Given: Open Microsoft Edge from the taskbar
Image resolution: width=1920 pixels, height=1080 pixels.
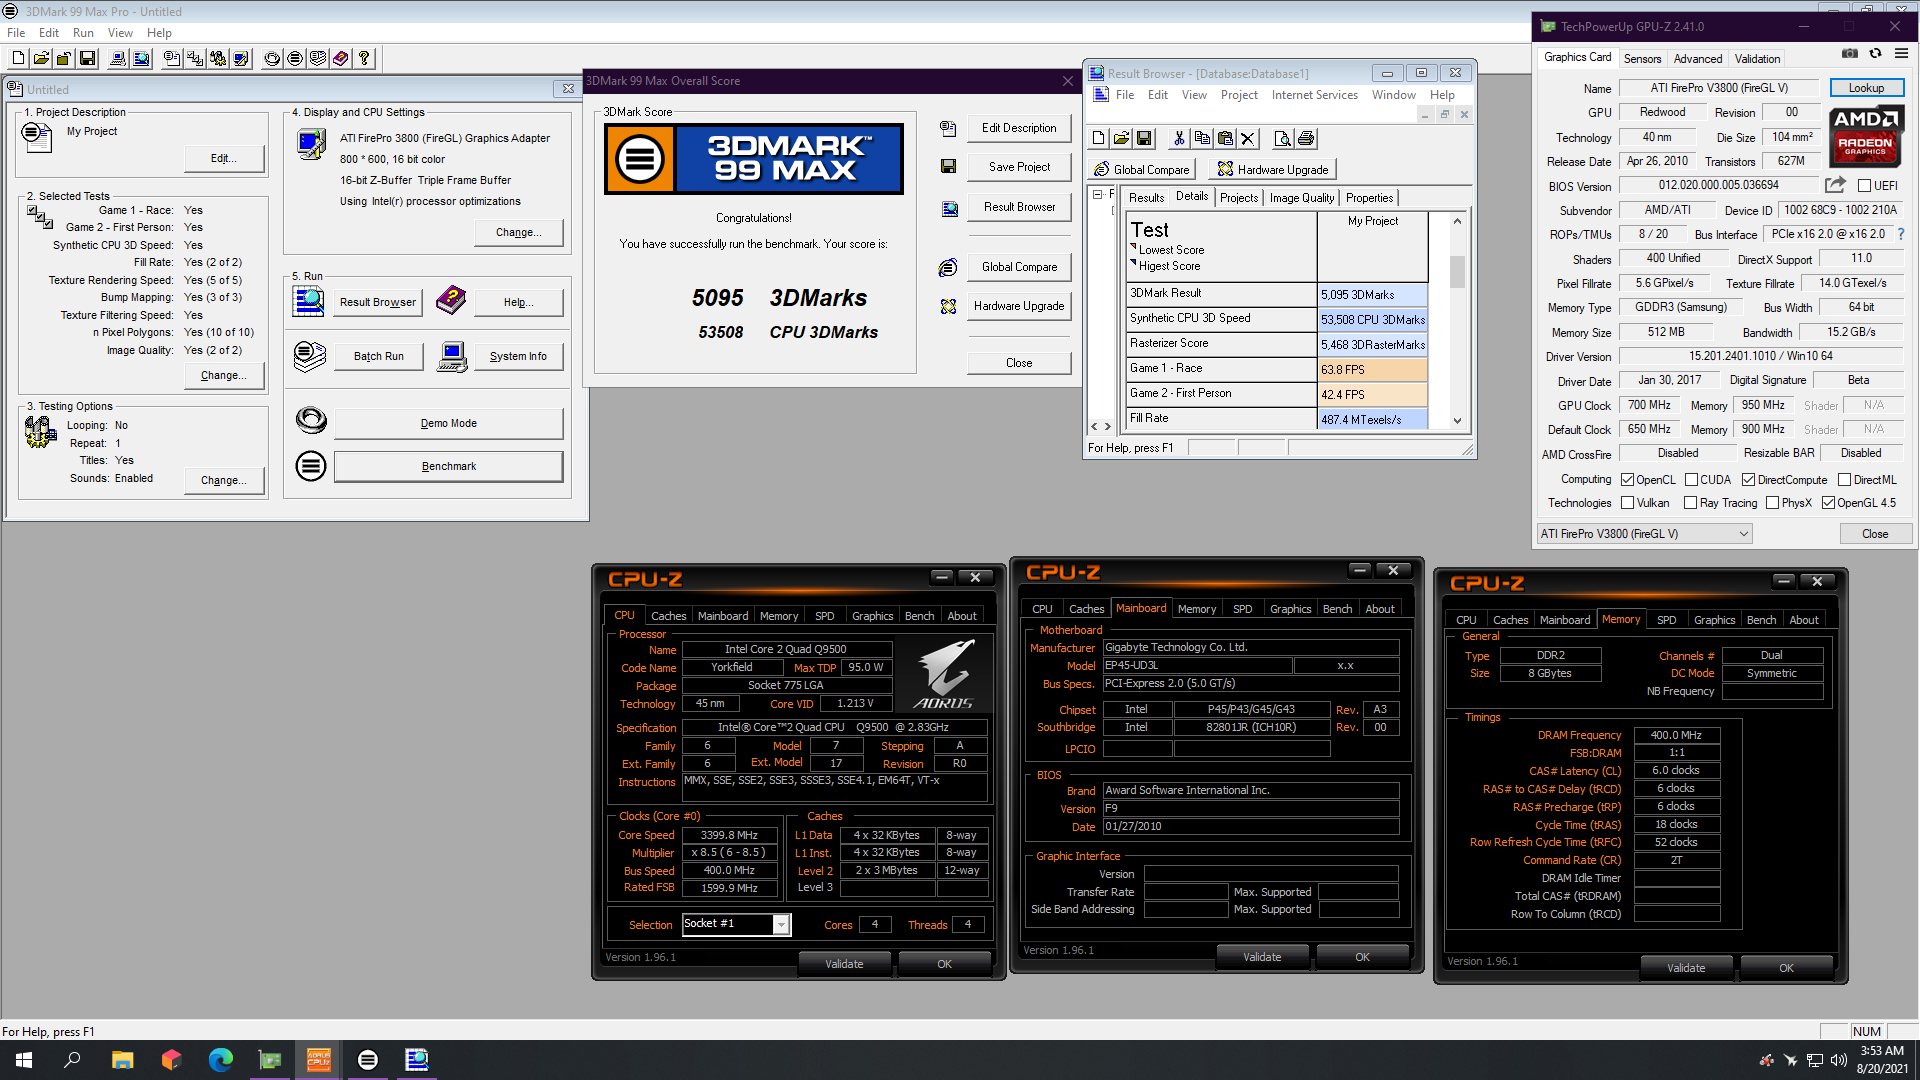Looking at the screenshot, I should point(220,1060).
